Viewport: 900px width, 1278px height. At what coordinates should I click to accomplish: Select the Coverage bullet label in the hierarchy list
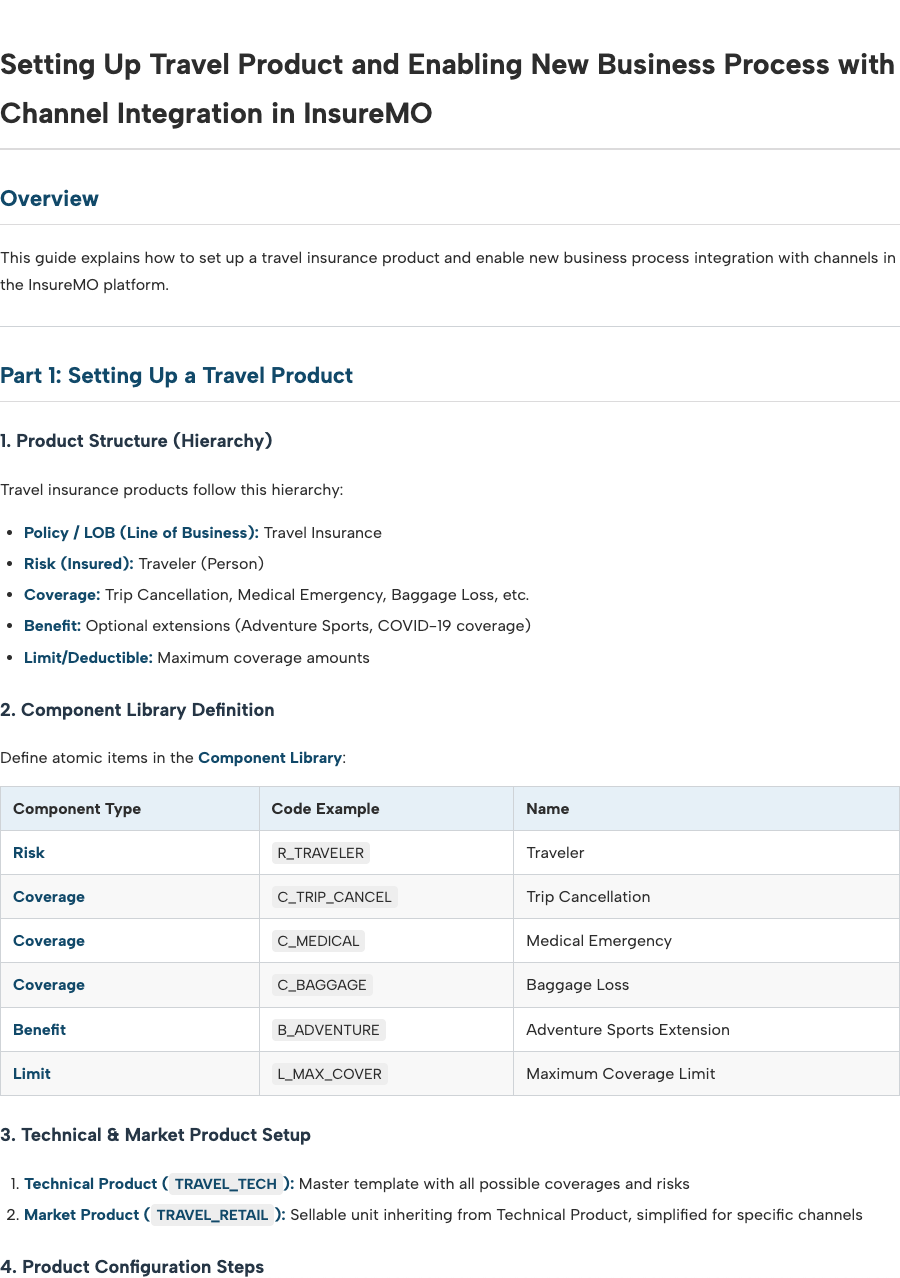click(x=62, y=594)
